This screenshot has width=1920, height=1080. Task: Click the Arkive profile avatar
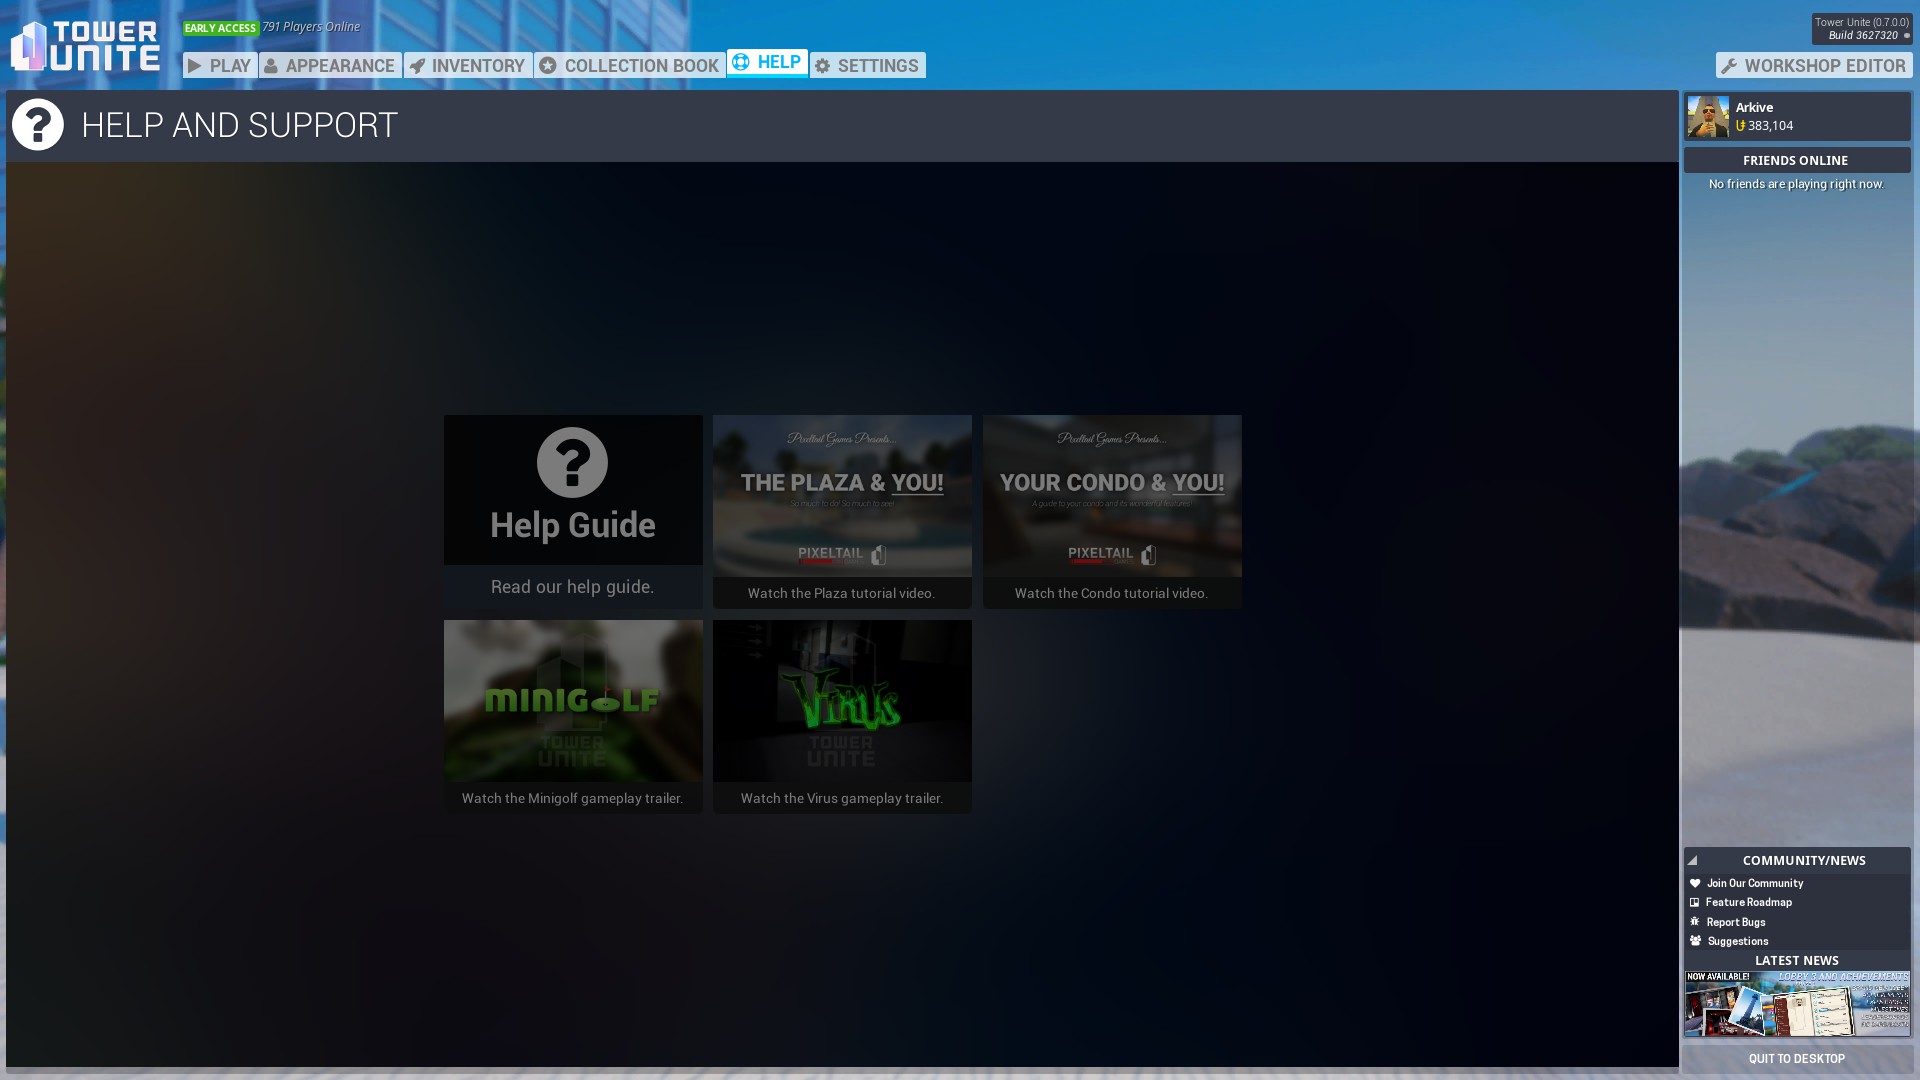point(1708,117)
